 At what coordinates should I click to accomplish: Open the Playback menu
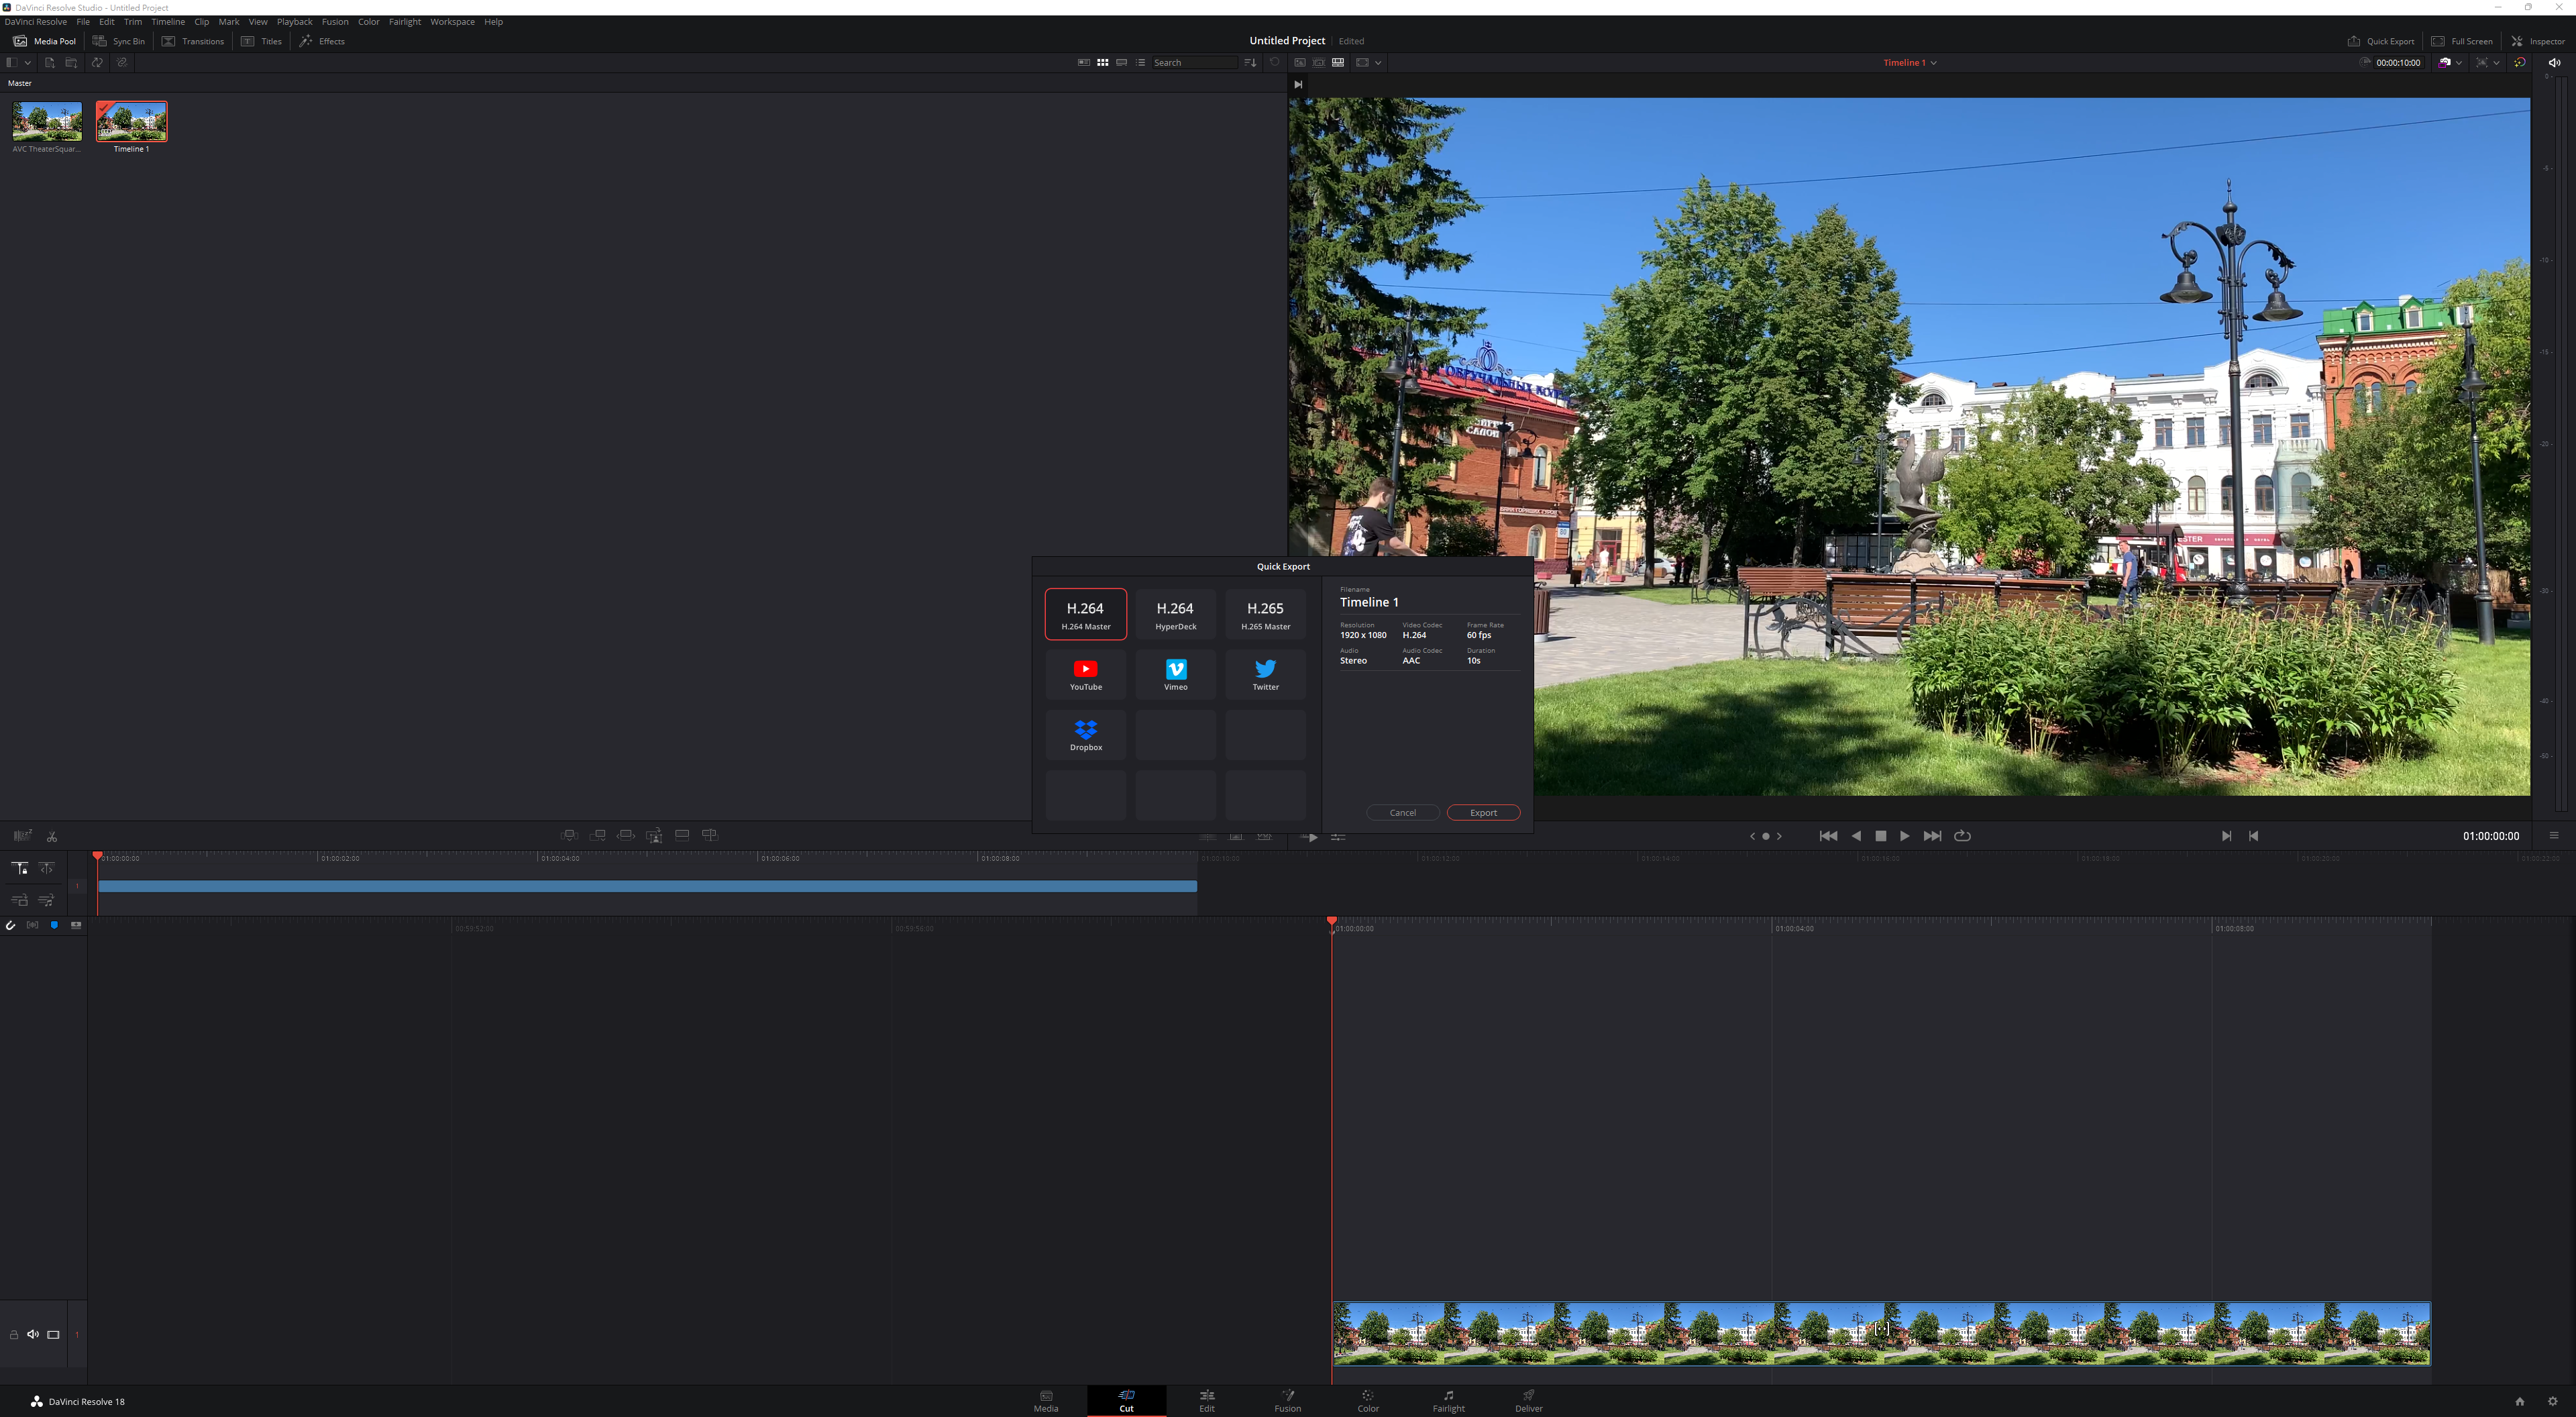coord(294,21)
